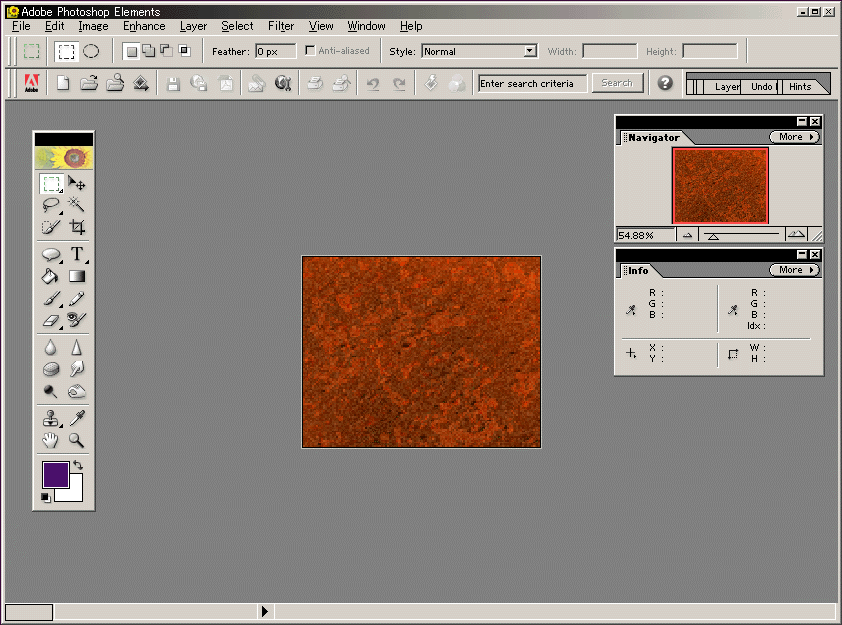Swap foreground and background colors
This screenshot has width=842, height=625.
coord(77,466)
